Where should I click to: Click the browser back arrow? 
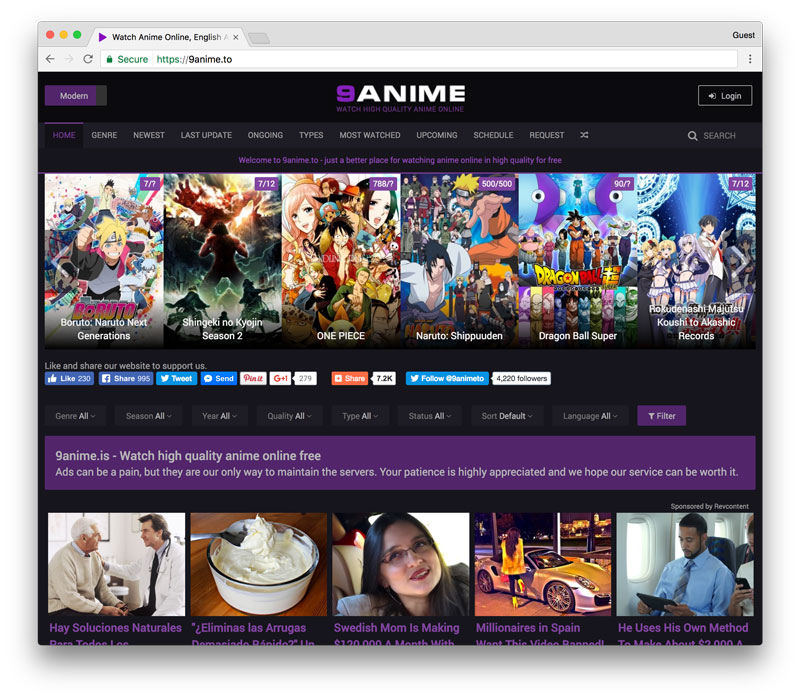50,59
